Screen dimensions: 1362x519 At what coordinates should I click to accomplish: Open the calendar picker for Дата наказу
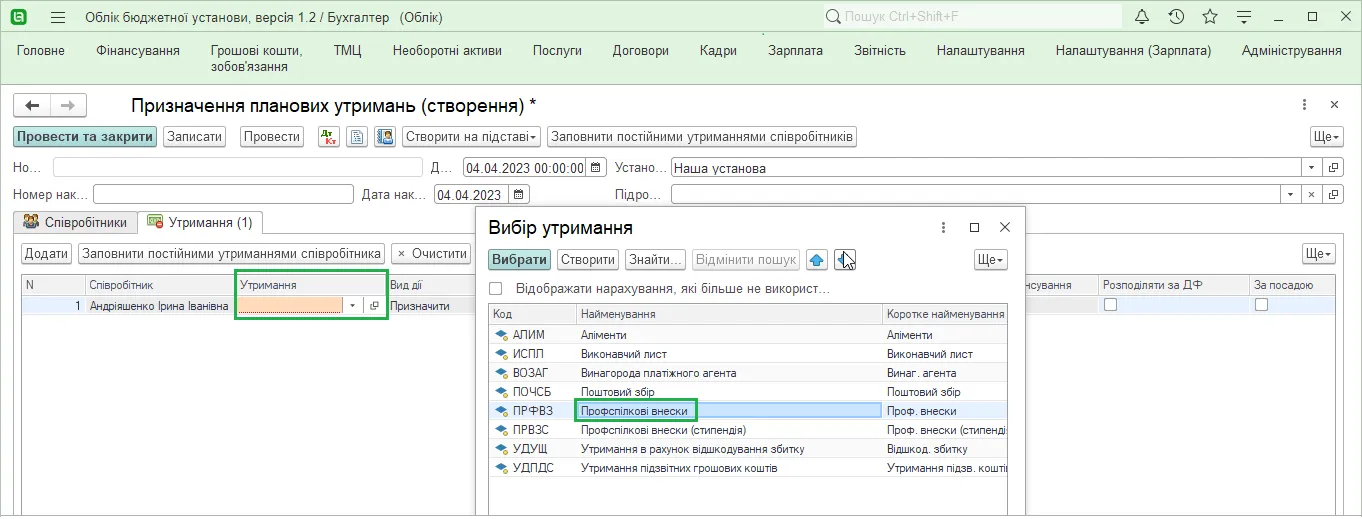(519, 194)
